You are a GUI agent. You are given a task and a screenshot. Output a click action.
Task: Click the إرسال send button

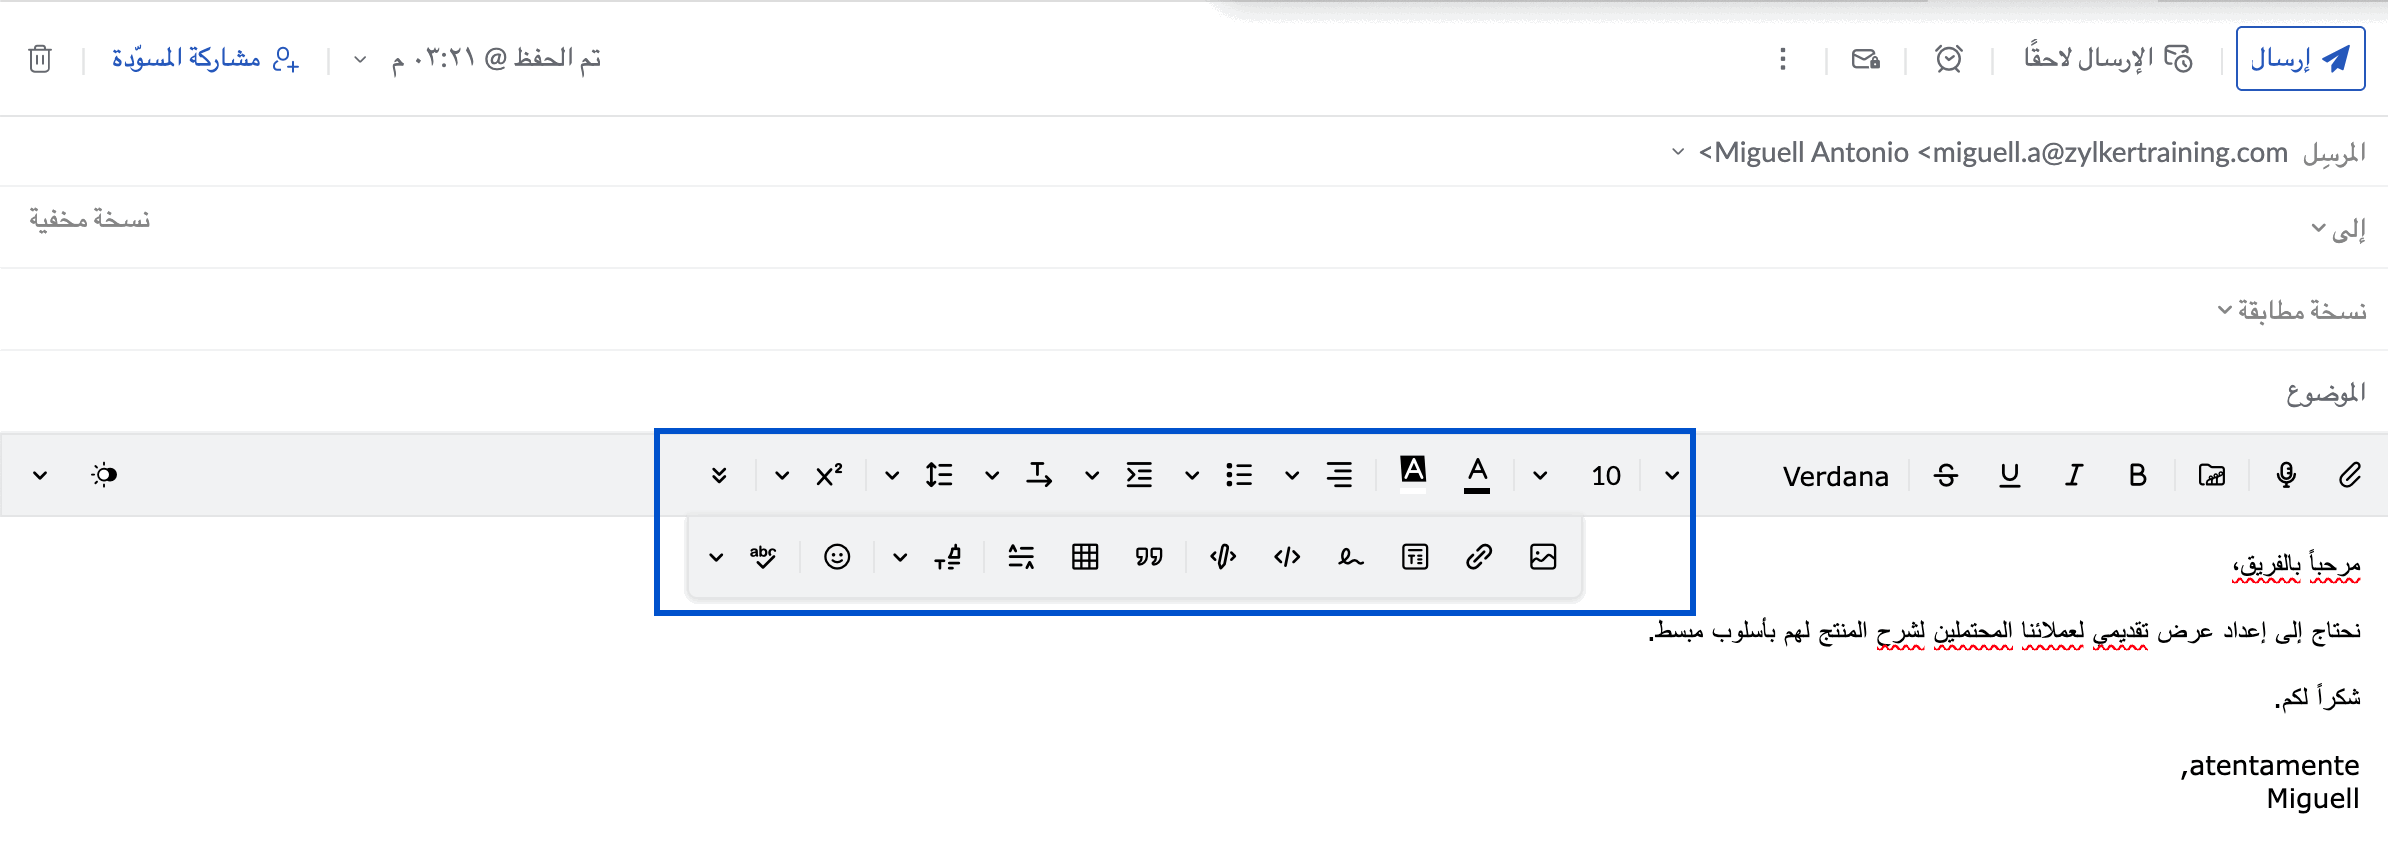(2300, 59)
